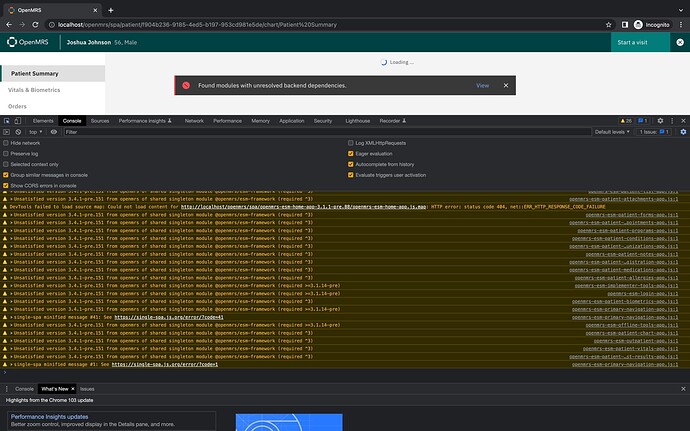Click the OpenMRS logo in the header
Screen dimensions: 690x431
tap(28, 42)
